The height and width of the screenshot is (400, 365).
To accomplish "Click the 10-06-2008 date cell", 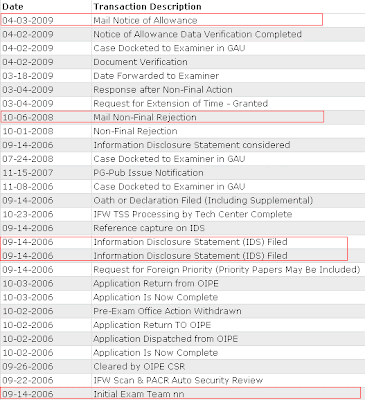I will (28, 117).
